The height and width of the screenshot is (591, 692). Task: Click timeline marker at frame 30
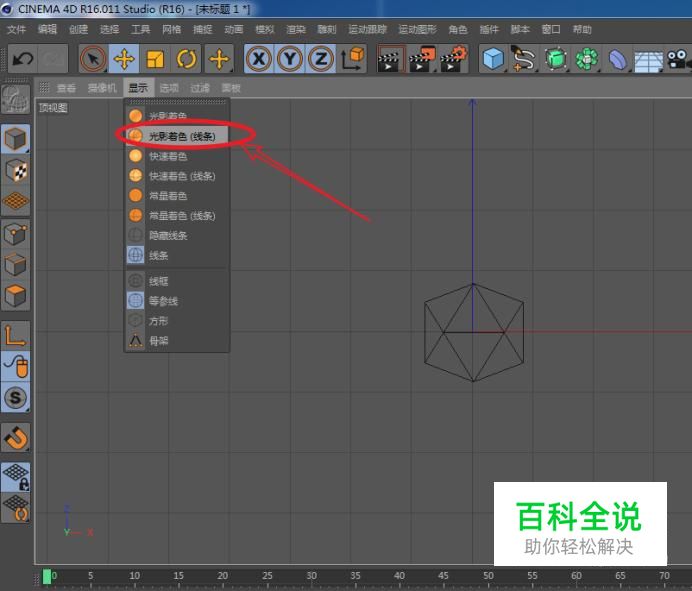click(312, 576)
